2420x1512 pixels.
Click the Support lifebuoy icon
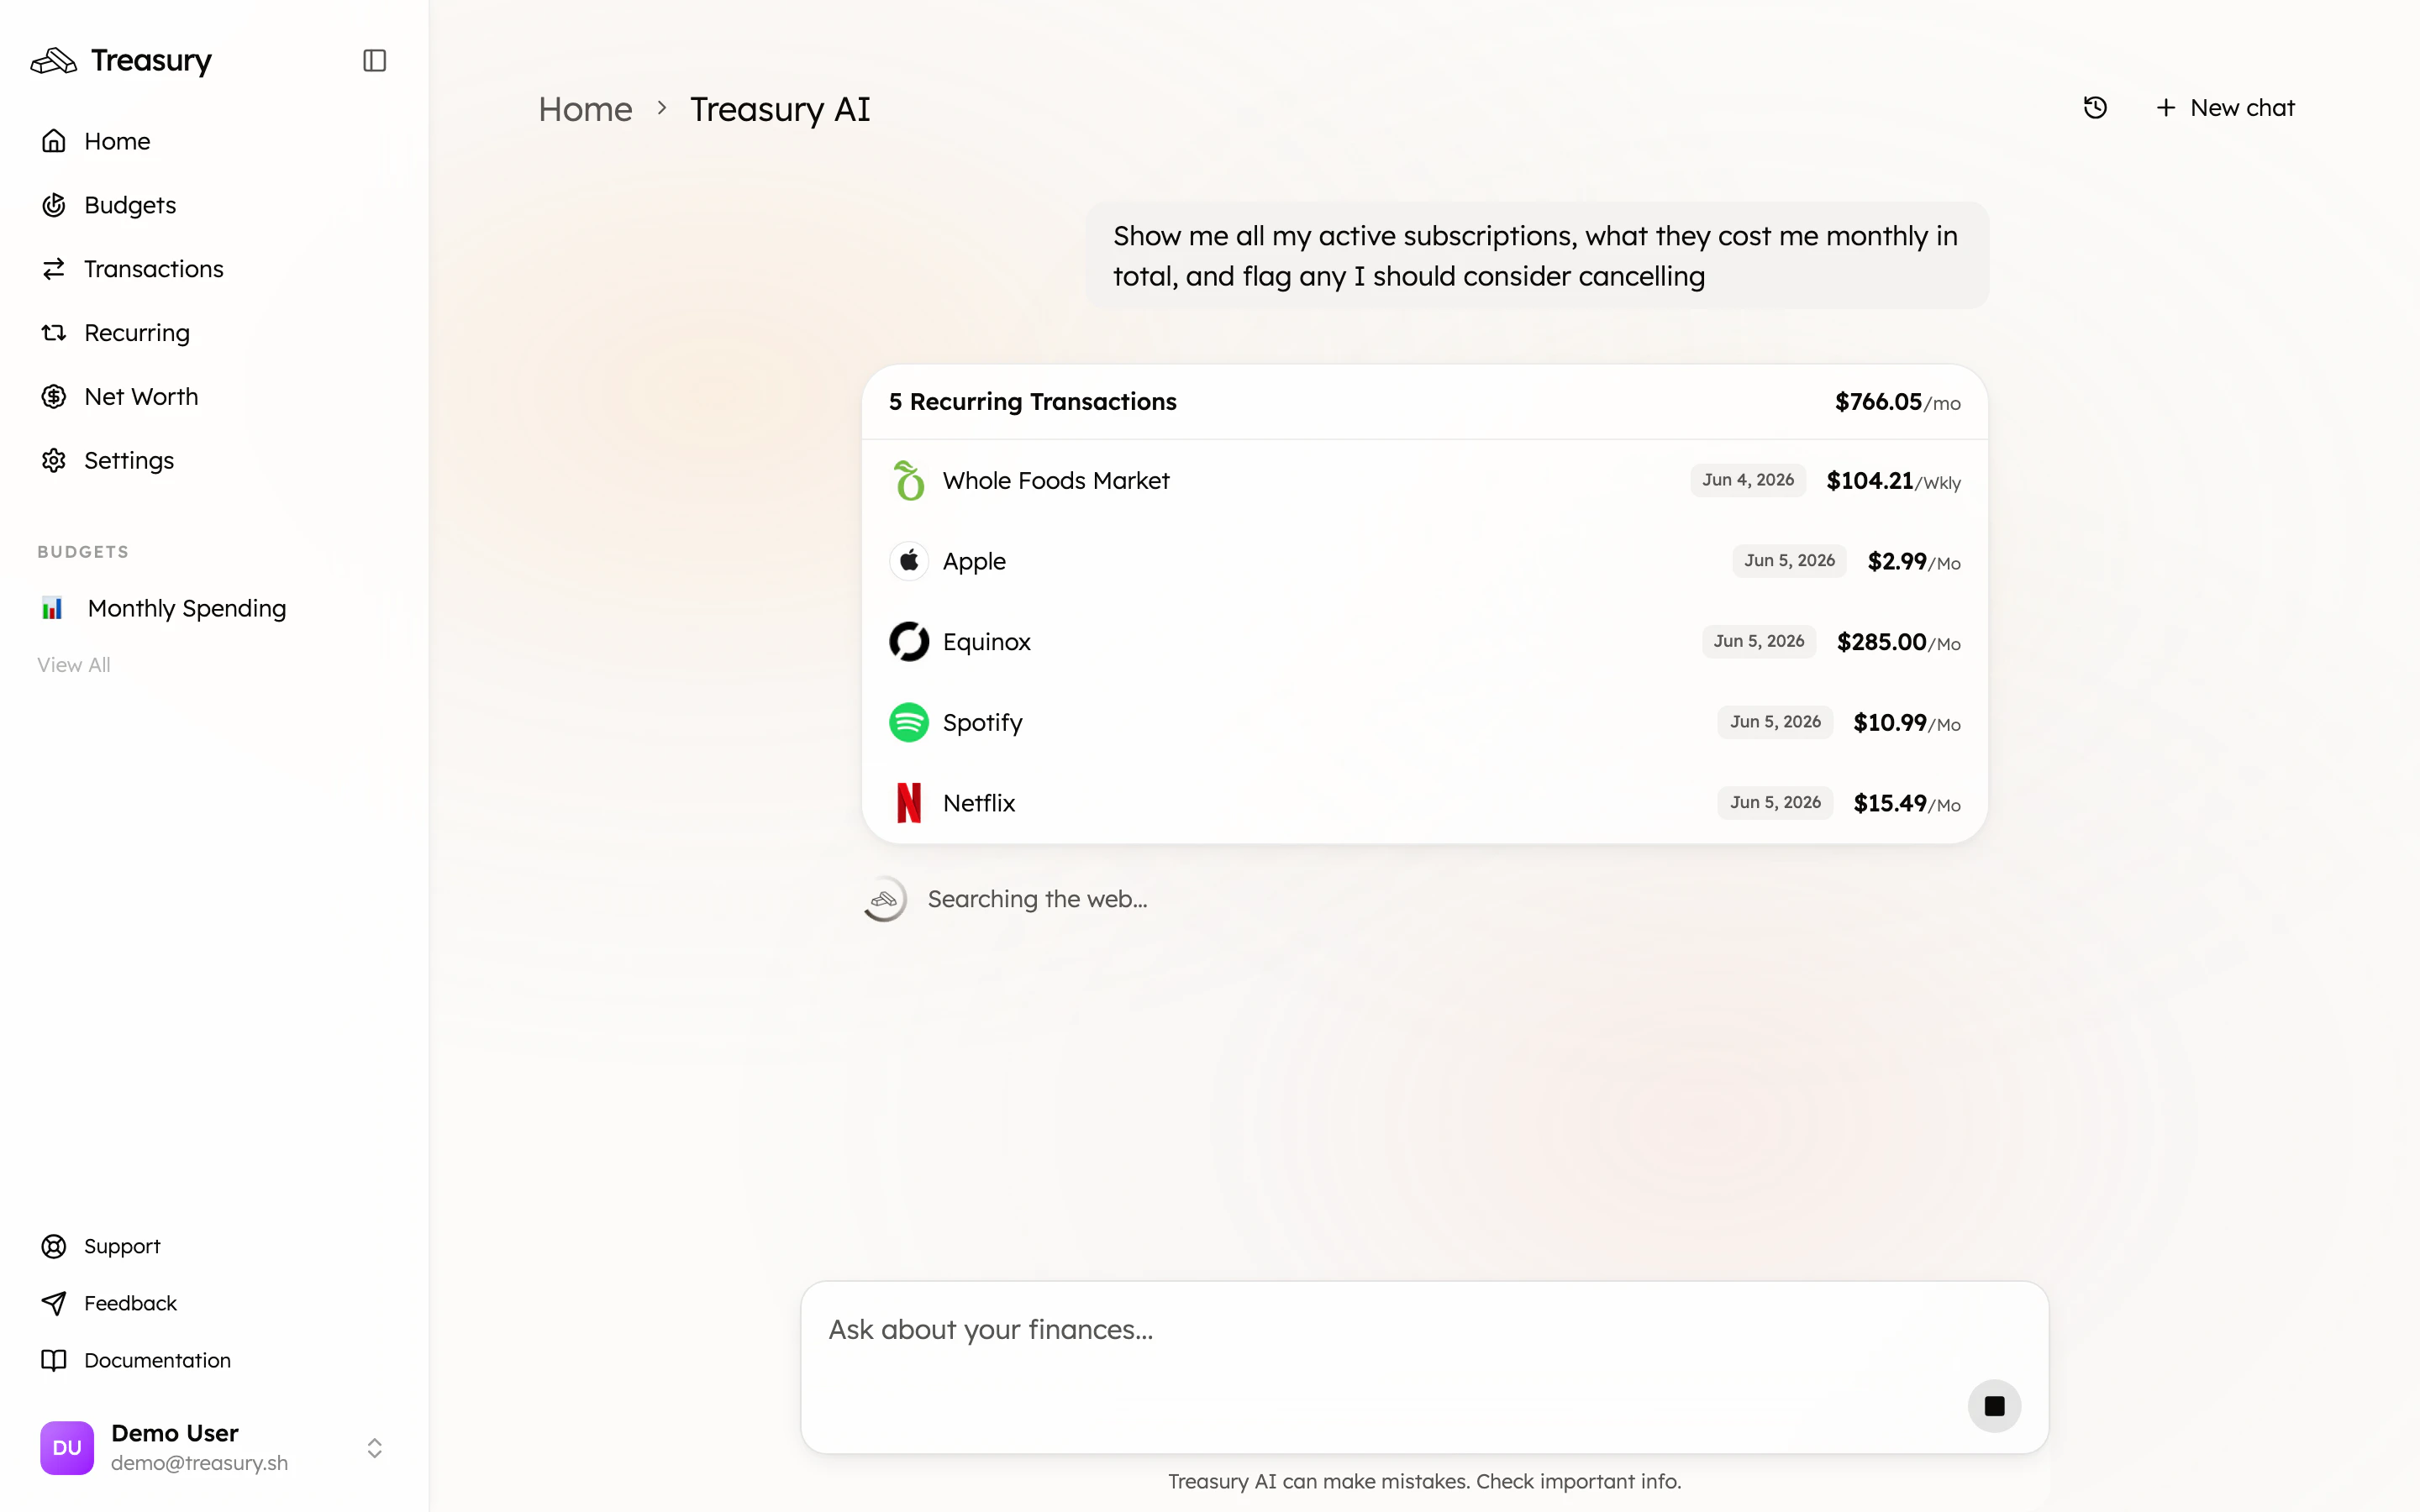[54, 1246]
